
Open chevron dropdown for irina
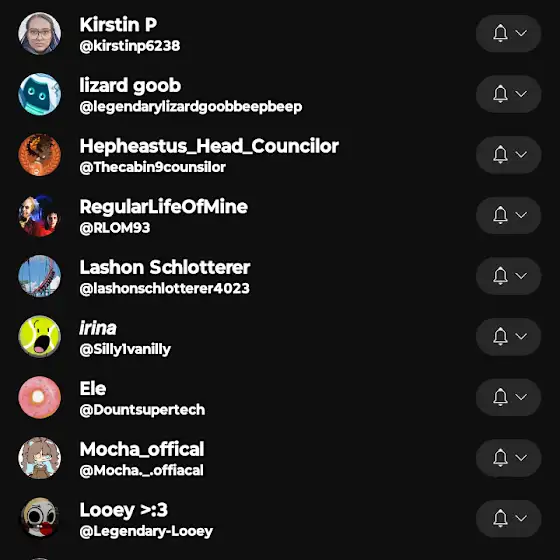tap(521, 336)
